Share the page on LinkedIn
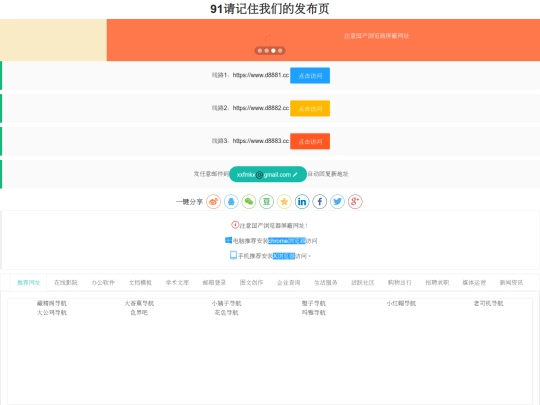 (x=302, y=201)
